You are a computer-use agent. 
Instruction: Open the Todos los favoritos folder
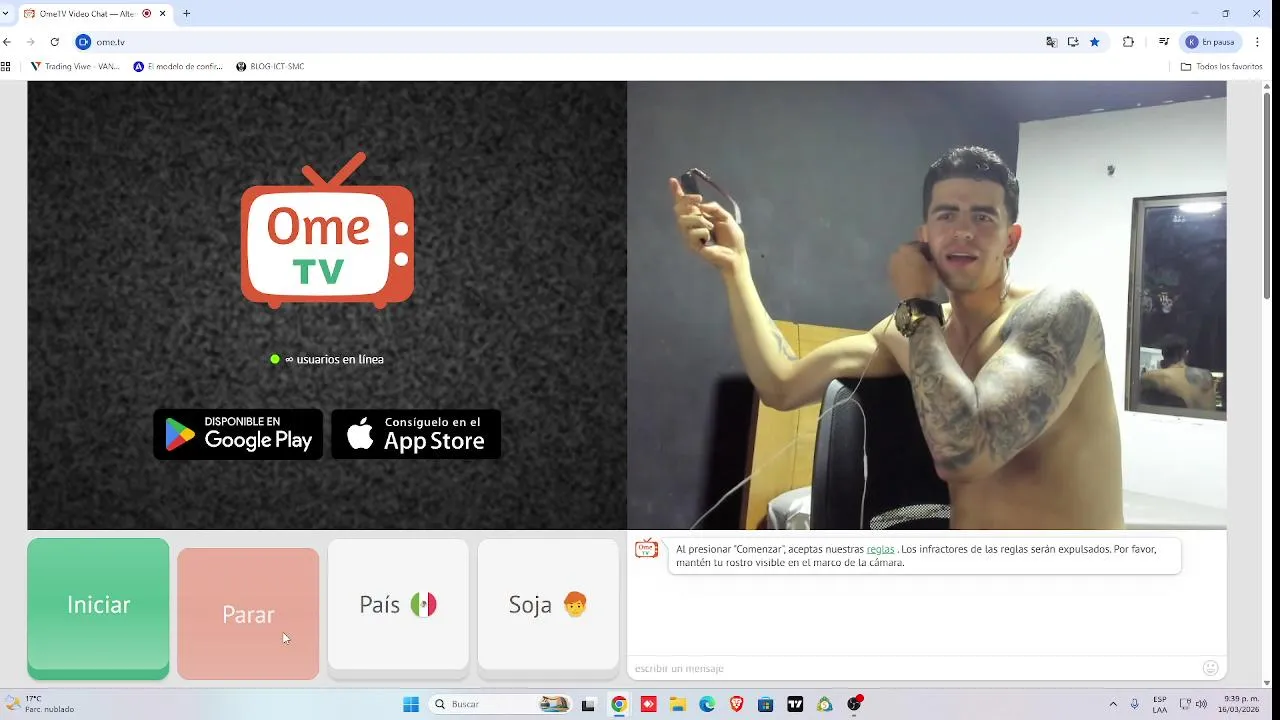point(1221,67)
